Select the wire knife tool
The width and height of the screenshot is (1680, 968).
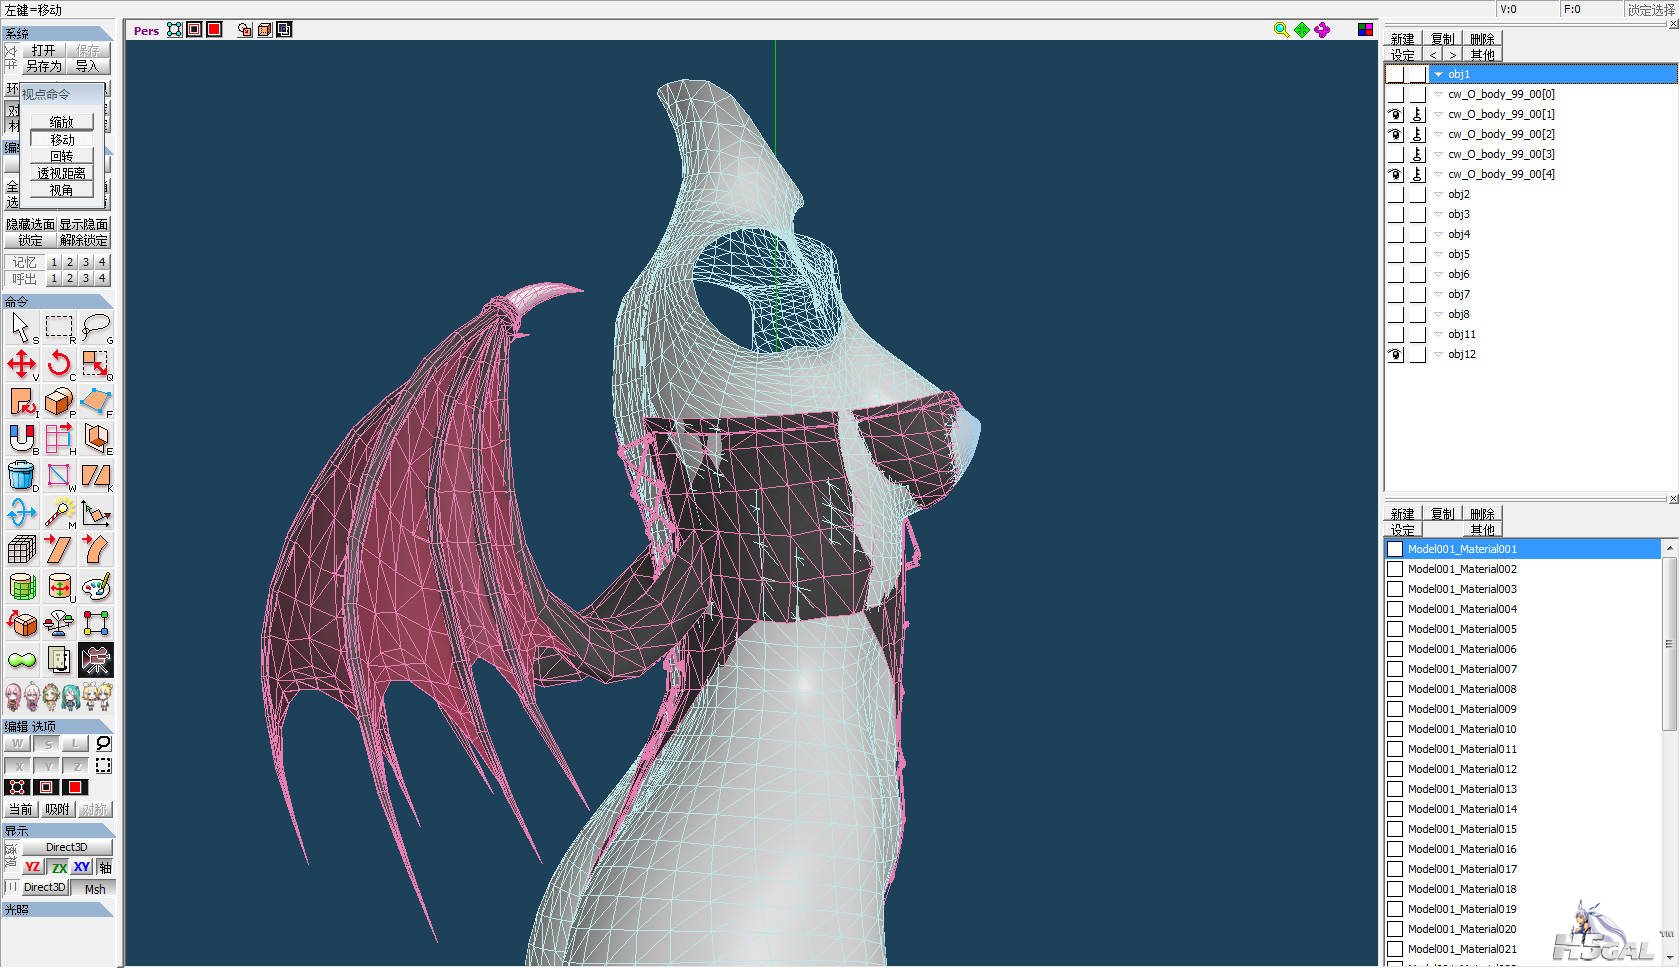coord(59,476)
